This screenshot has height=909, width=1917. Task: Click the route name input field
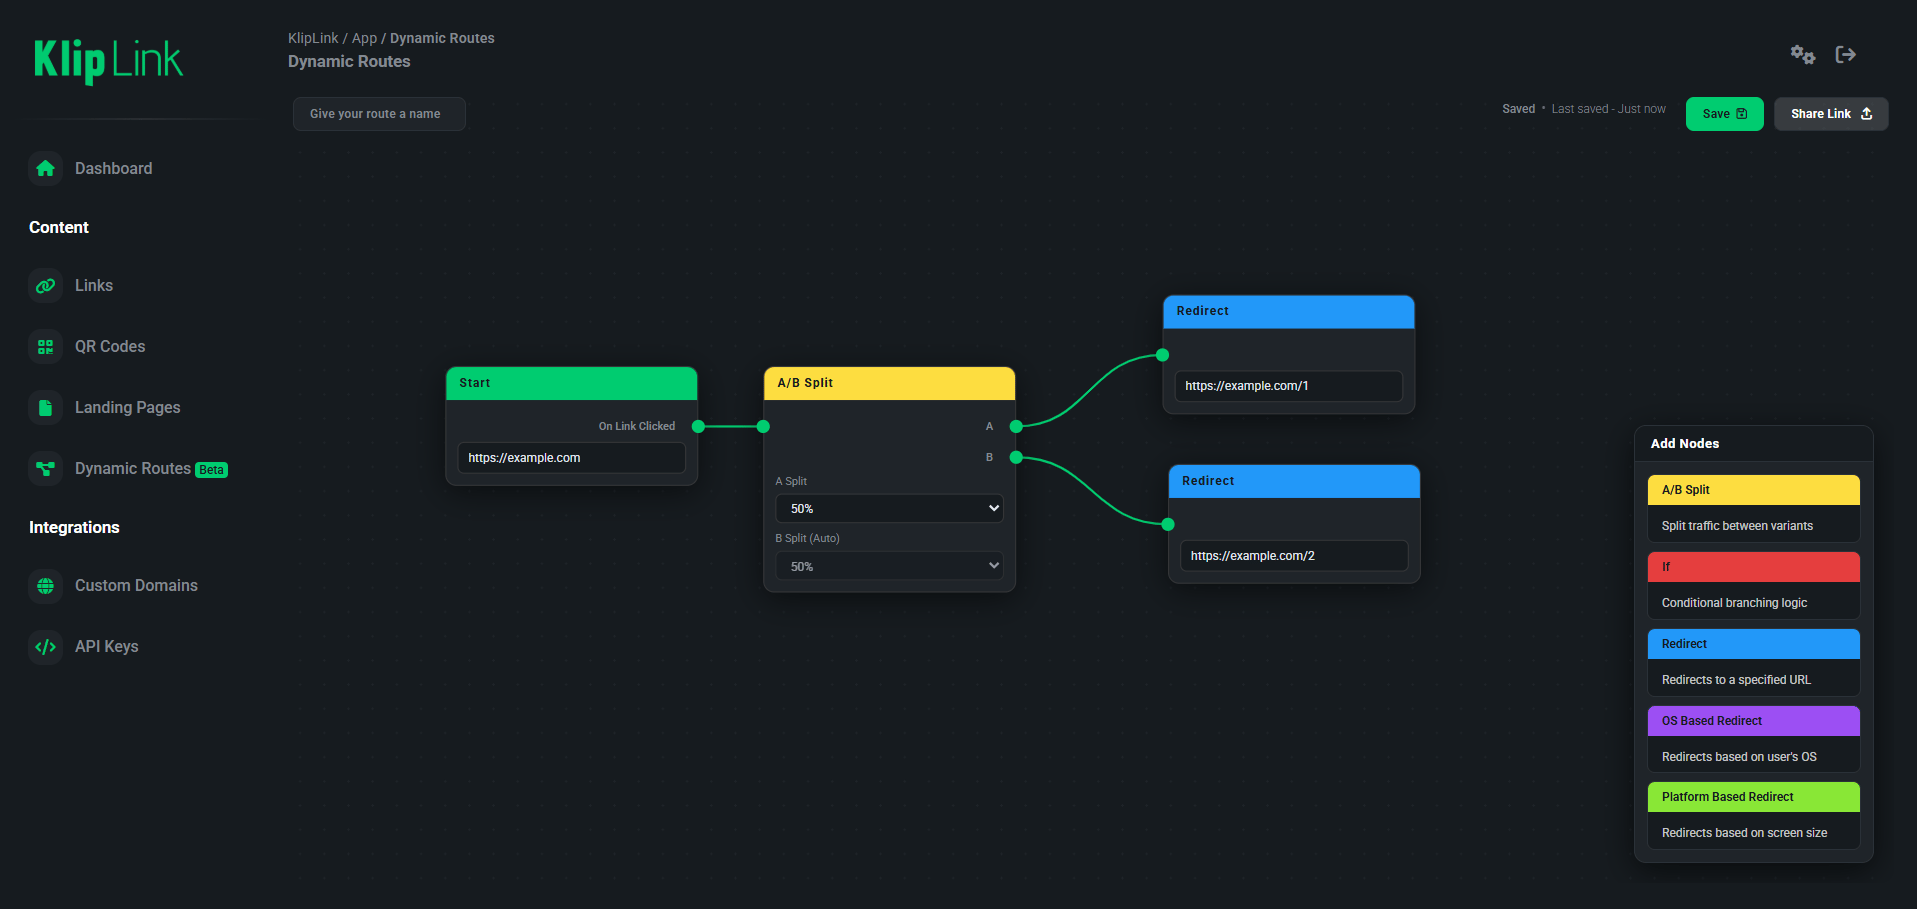pos(379,114)
